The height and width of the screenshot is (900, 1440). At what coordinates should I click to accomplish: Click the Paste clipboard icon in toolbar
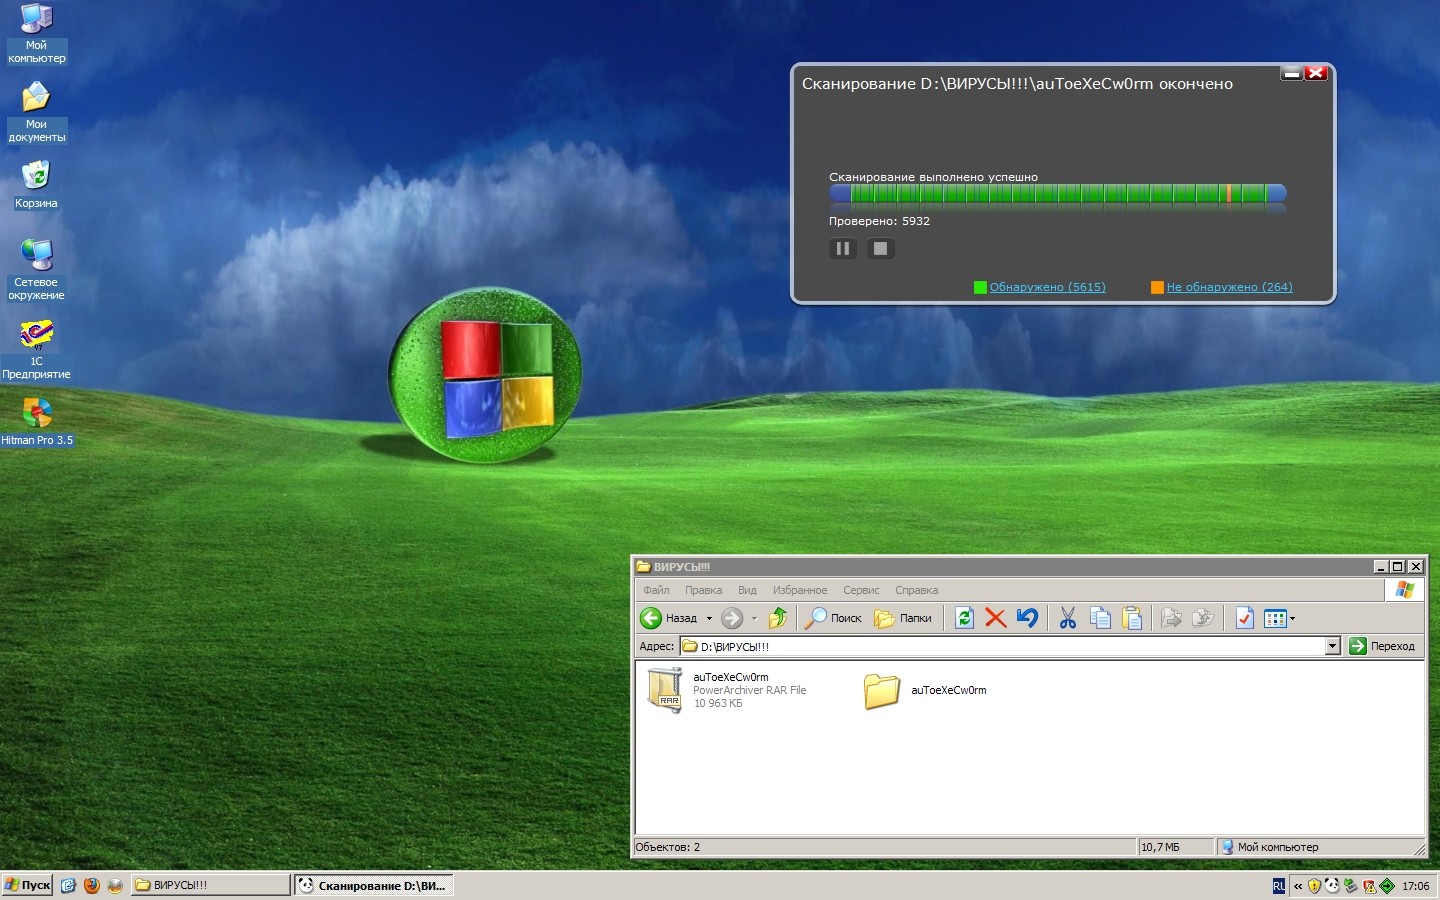click(x=1132, y=618)
